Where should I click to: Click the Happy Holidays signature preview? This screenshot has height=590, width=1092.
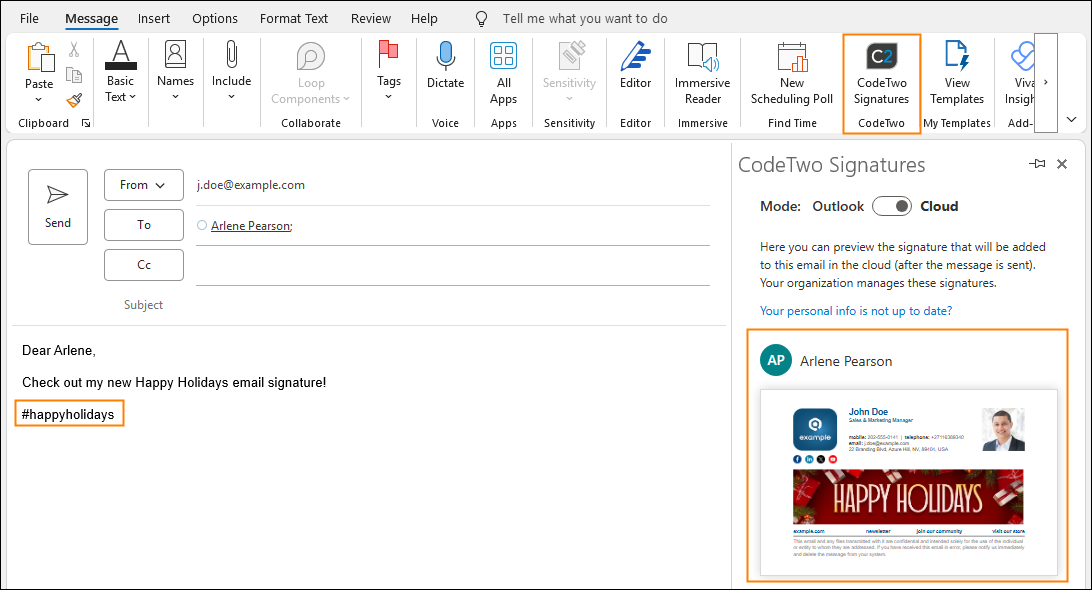point(909,482)
